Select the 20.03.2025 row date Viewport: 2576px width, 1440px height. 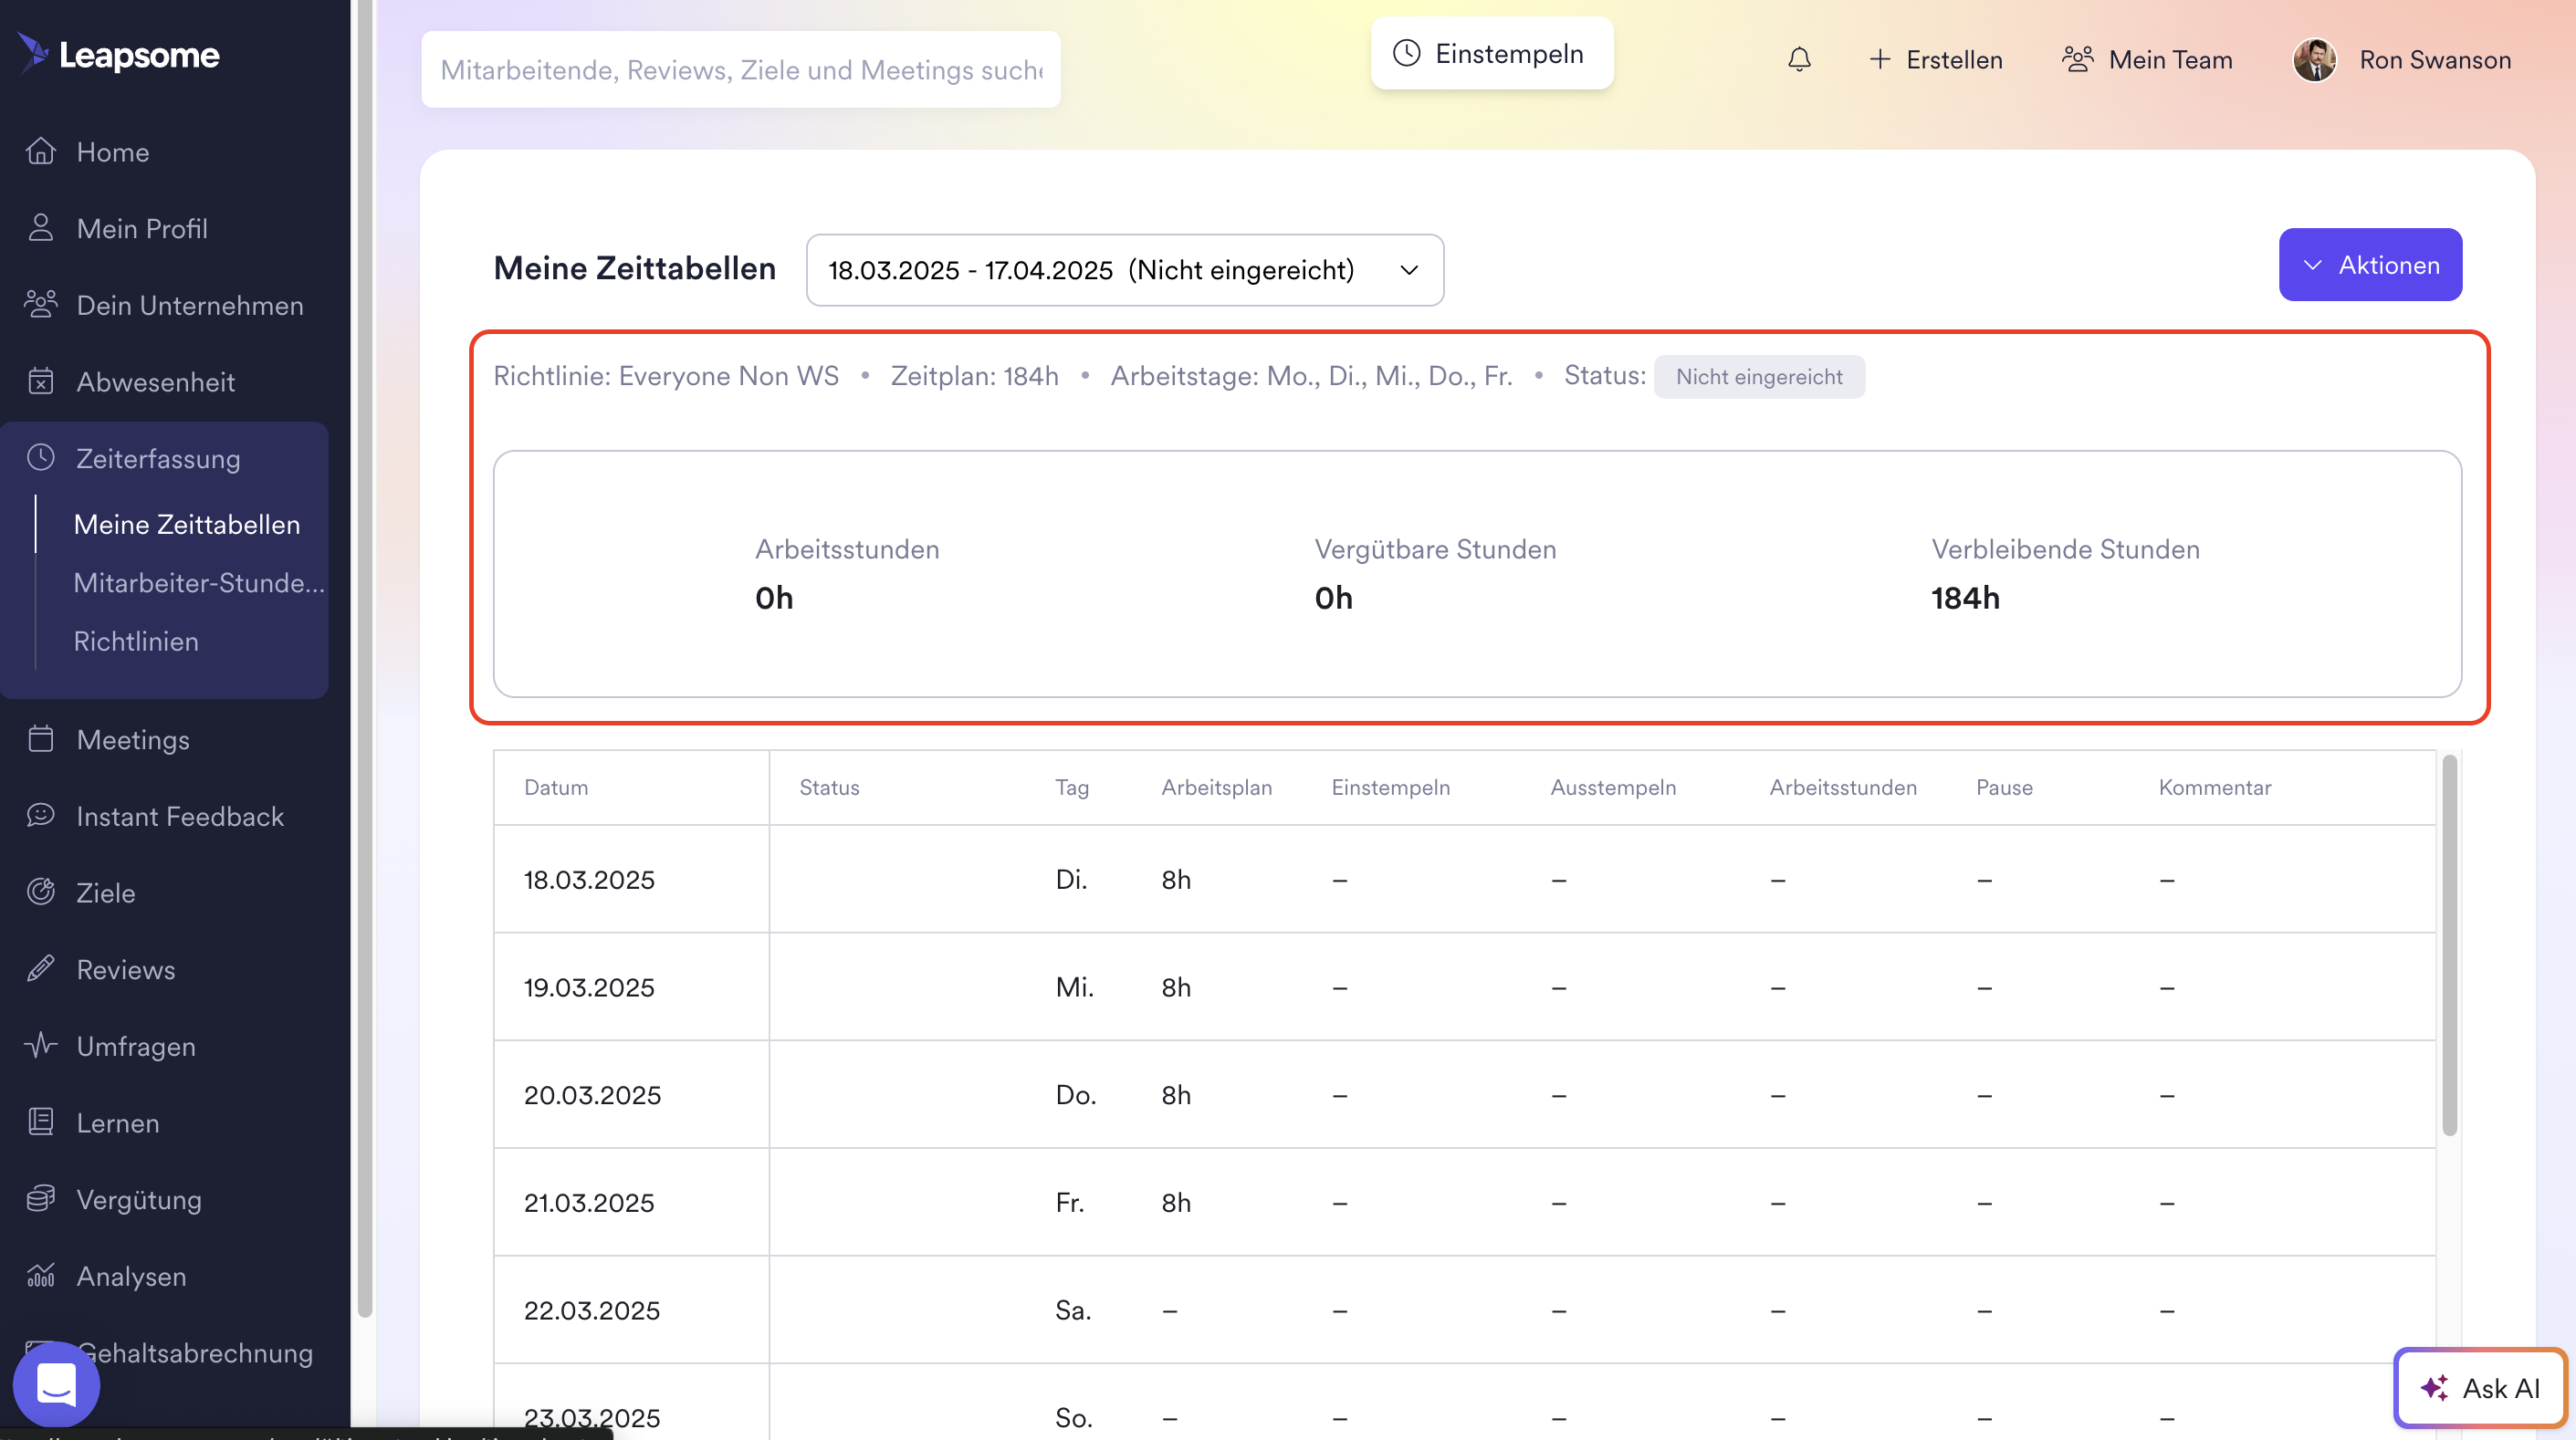(x=592, y=1095)
